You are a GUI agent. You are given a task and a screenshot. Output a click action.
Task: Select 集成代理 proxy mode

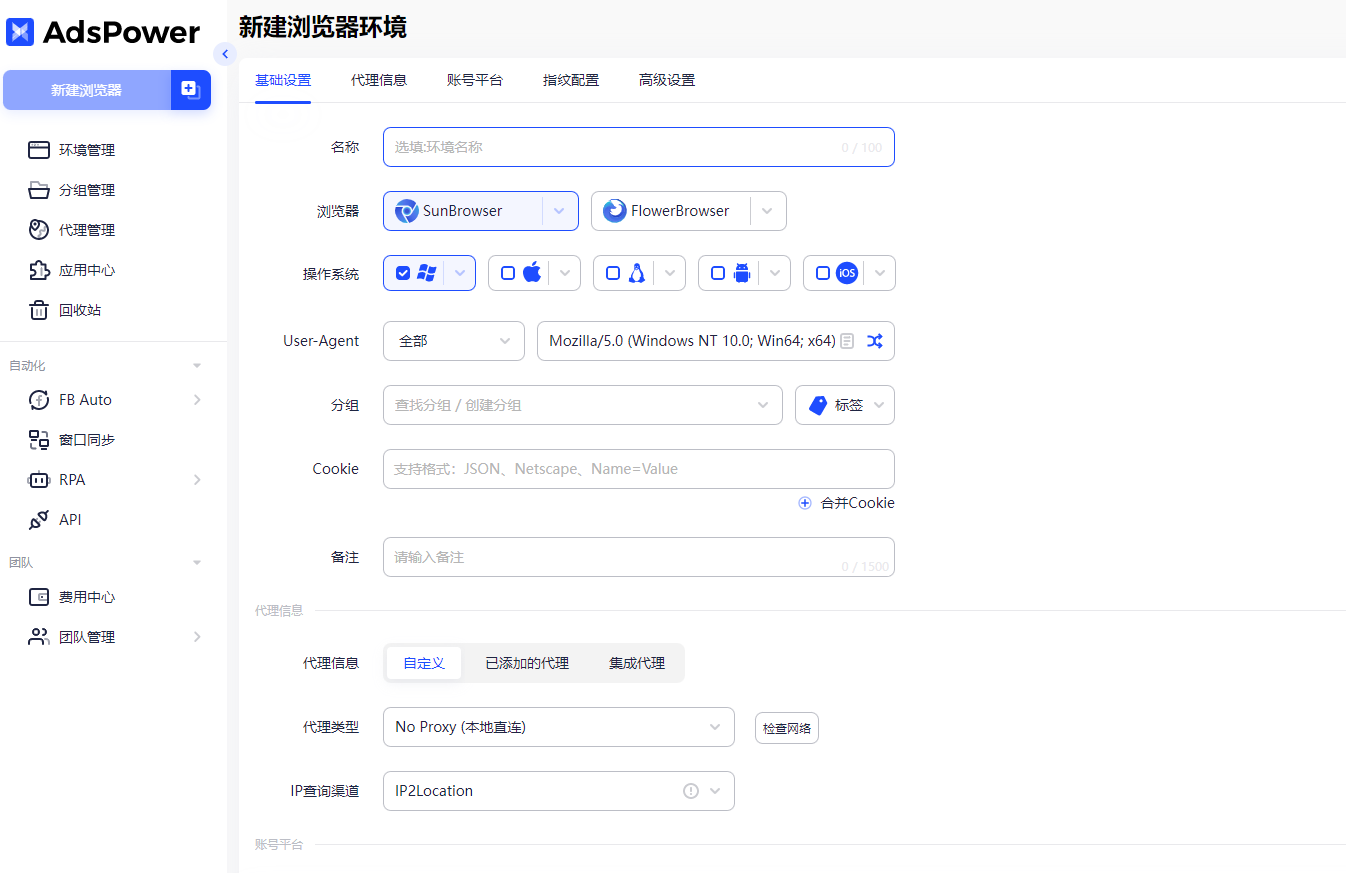[637, 663]
